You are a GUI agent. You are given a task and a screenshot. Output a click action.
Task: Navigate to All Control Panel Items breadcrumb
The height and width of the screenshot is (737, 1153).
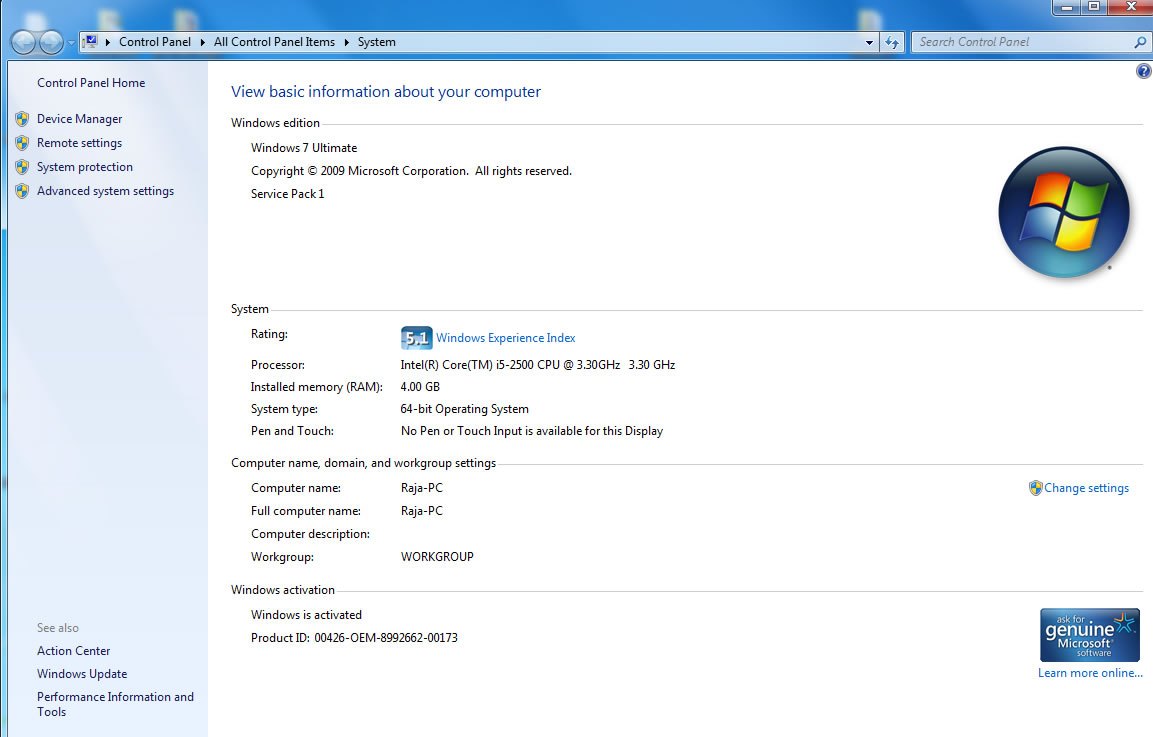[274, 42]
